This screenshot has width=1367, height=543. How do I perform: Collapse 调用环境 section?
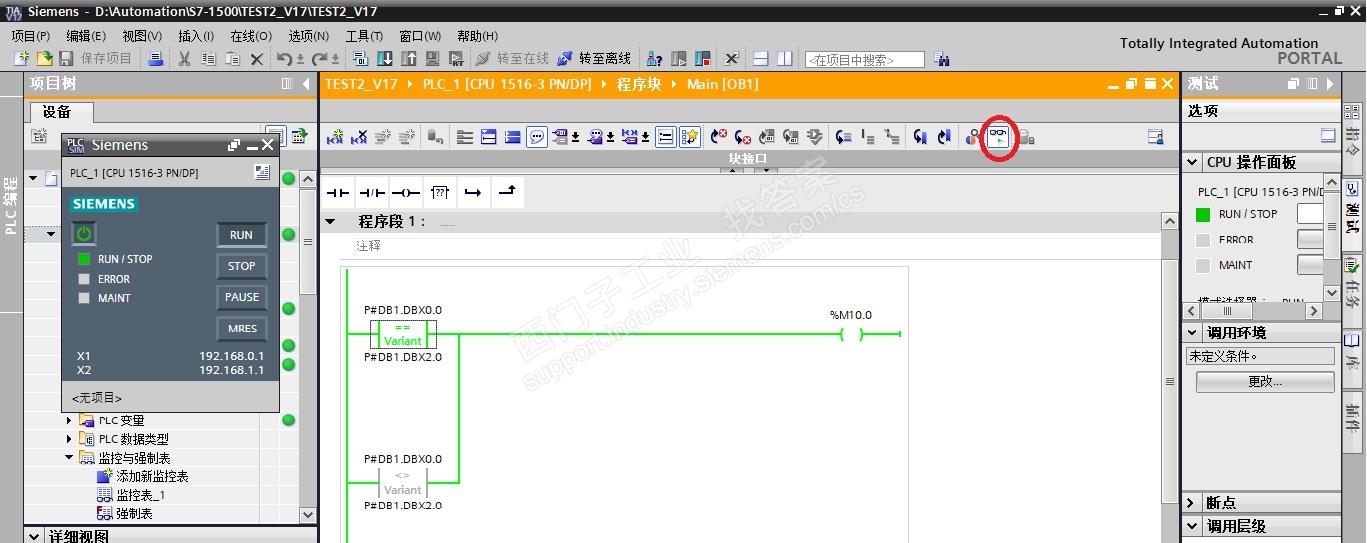point(1192,333)
